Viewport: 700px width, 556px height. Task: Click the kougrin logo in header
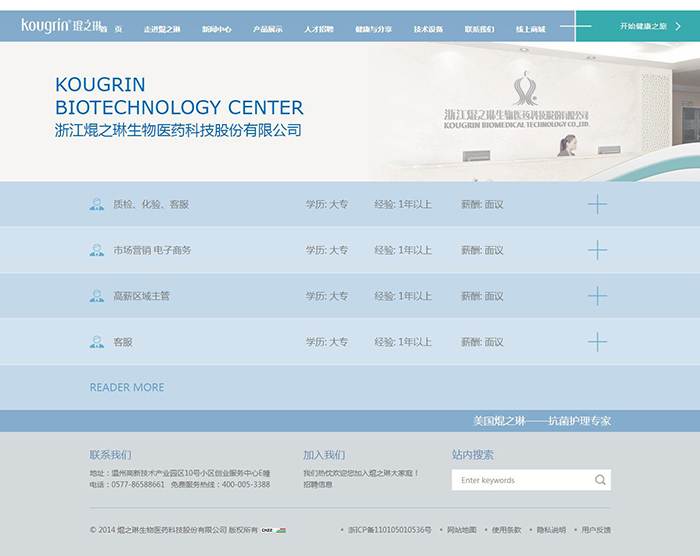click(x=62, y=25)
